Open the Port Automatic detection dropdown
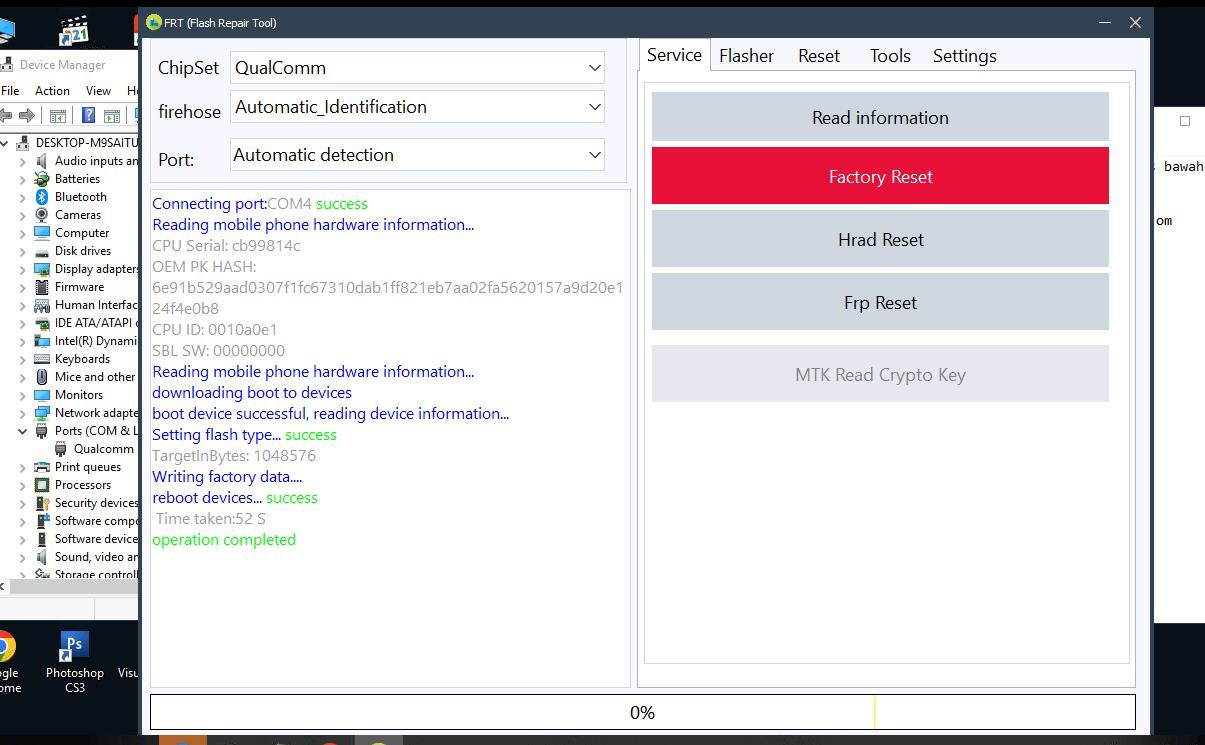Image resolution: width=1205 pixels, height=745 pixels. [417, 155]
